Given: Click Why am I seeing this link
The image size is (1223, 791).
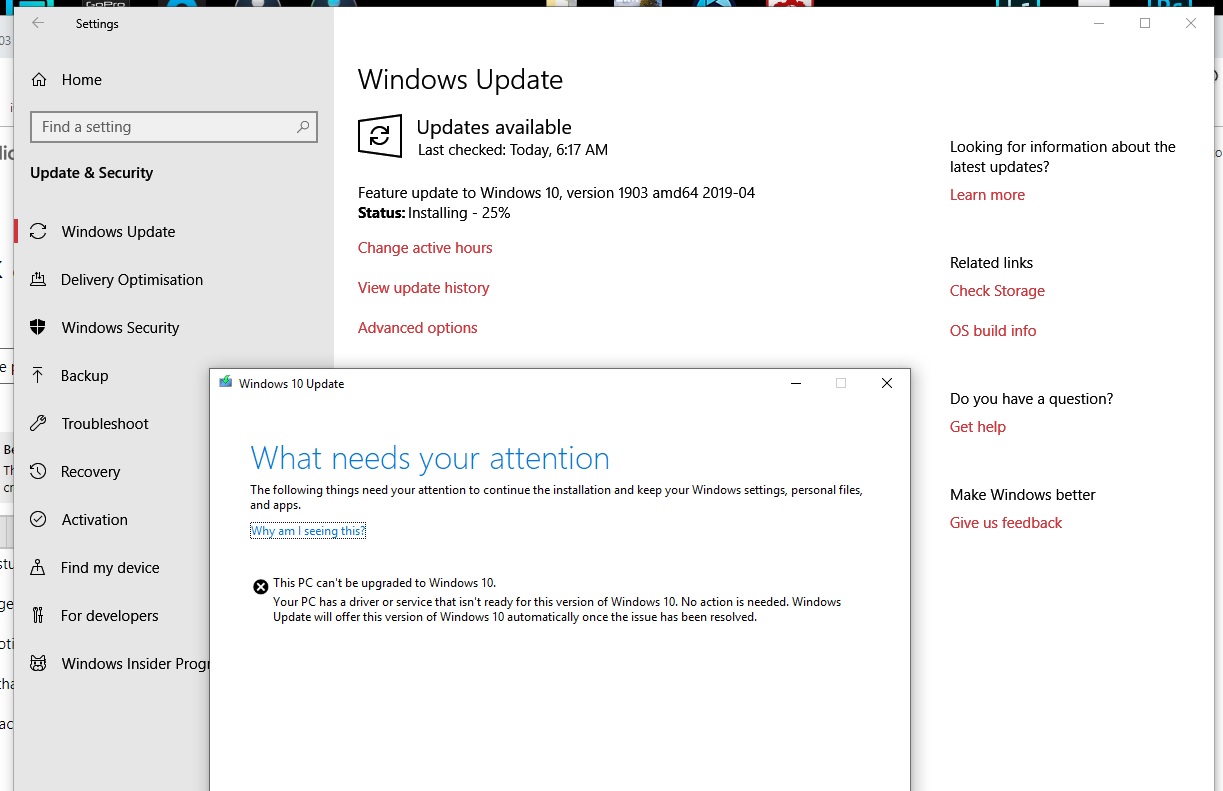Looking at the screenshot, I should pos(308,531).
